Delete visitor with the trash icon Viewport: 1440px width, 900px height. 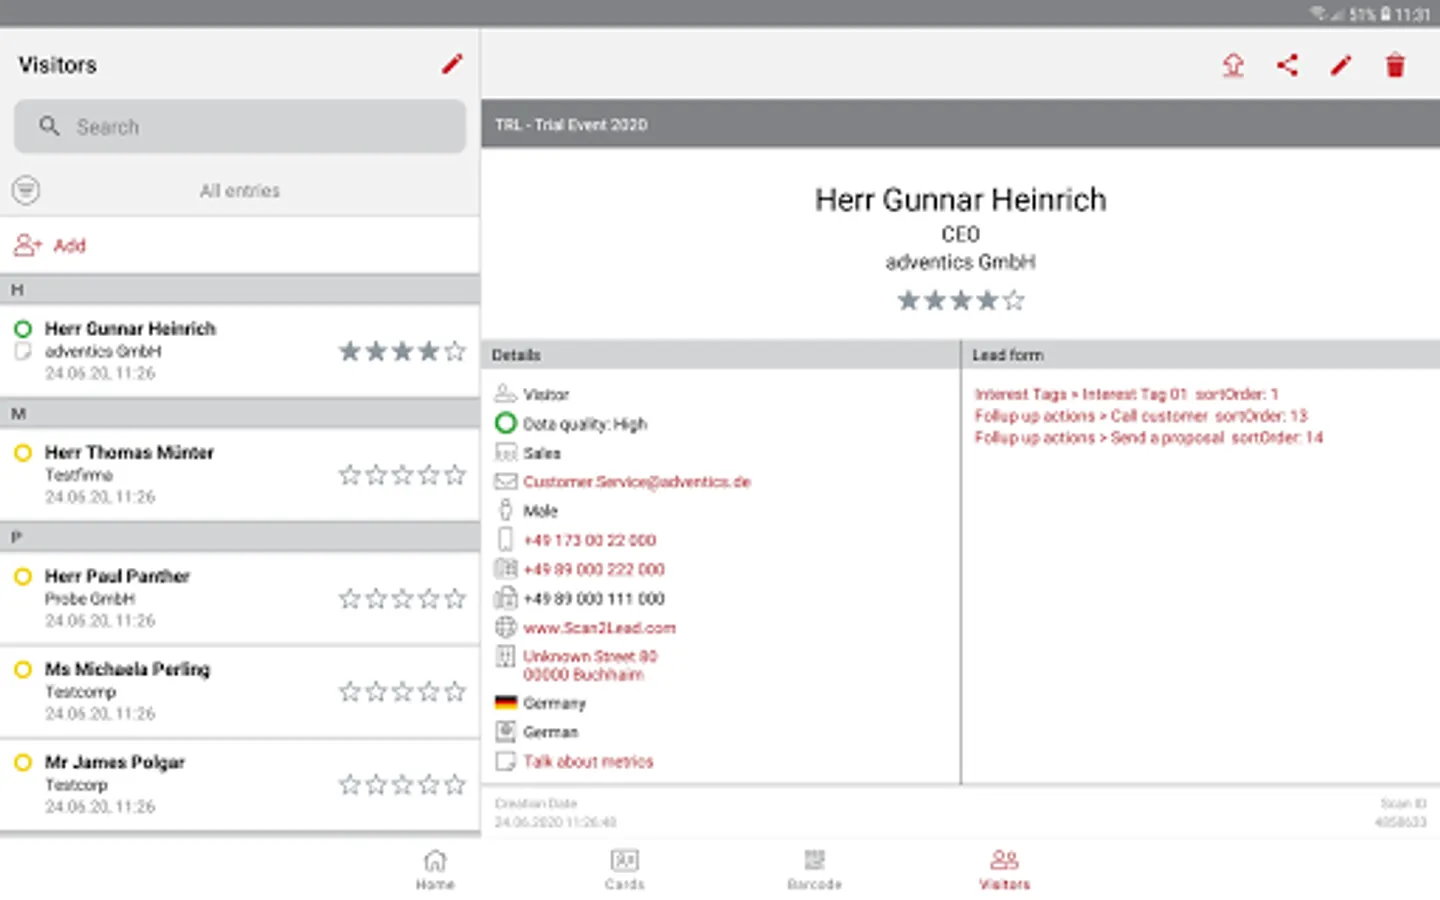1395,65
